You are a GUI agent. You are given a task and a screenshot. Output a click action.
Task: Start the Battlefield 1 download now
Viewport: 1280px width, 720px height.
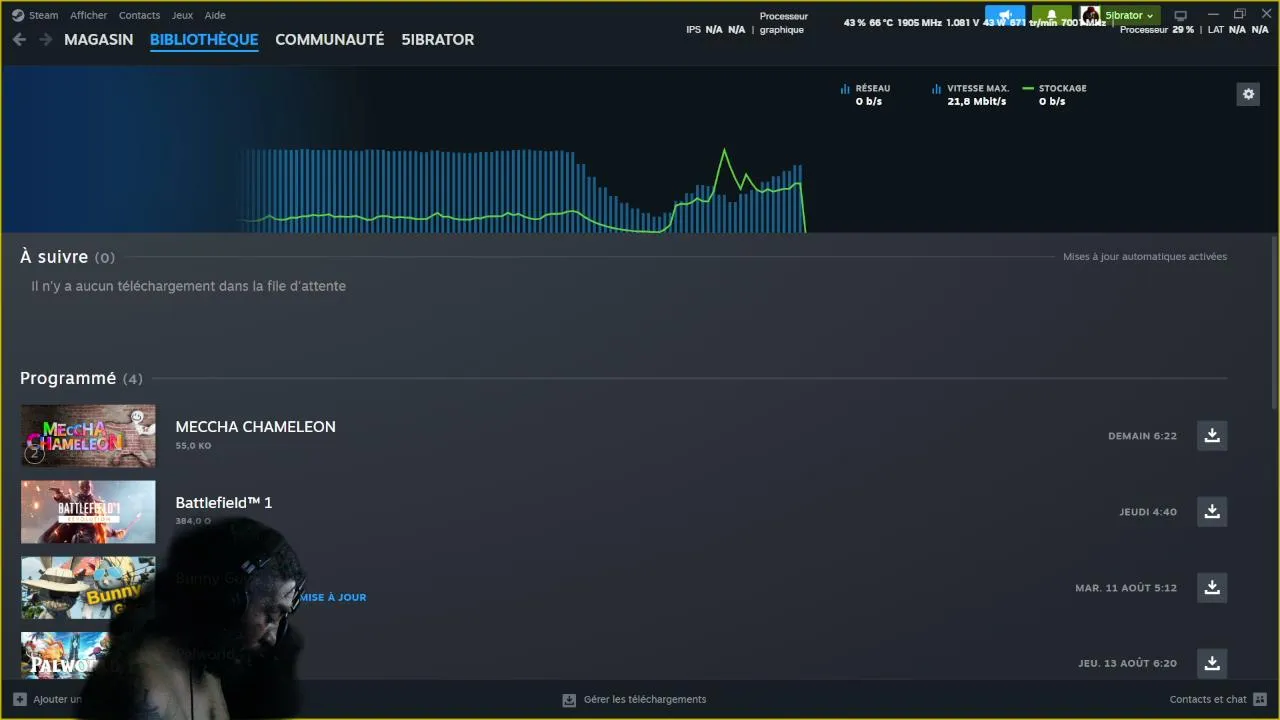(1212, 511)
